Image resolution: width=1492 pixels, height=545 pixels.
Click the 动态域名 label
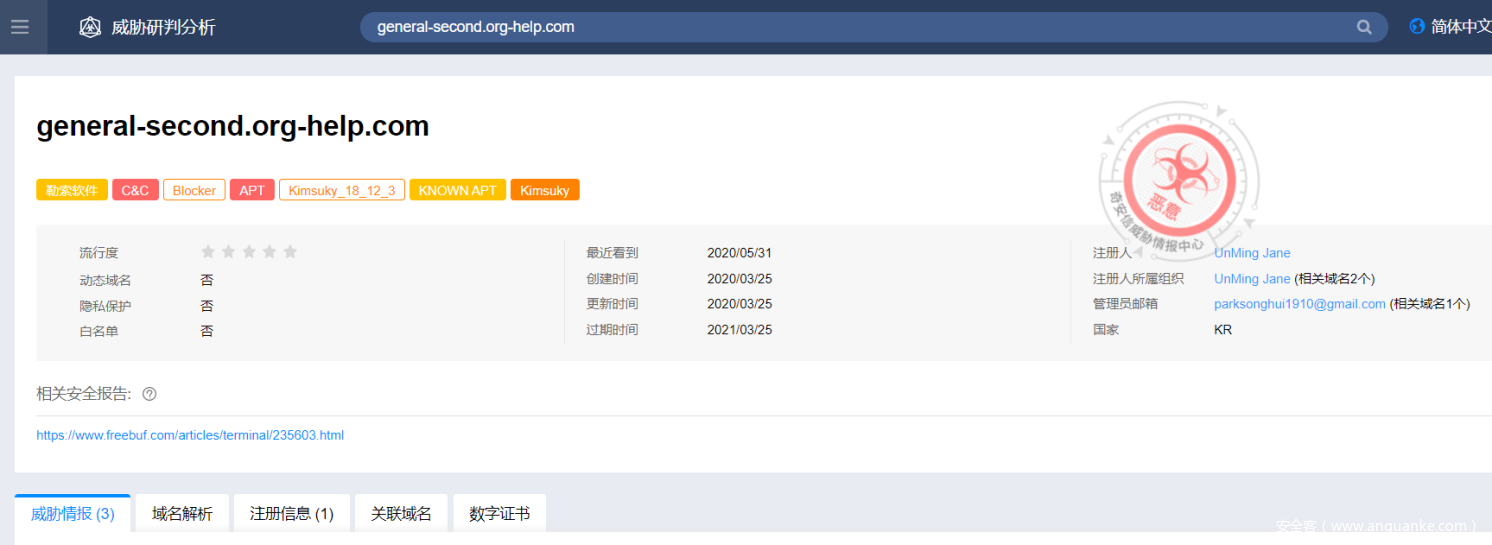click(105, 280)
